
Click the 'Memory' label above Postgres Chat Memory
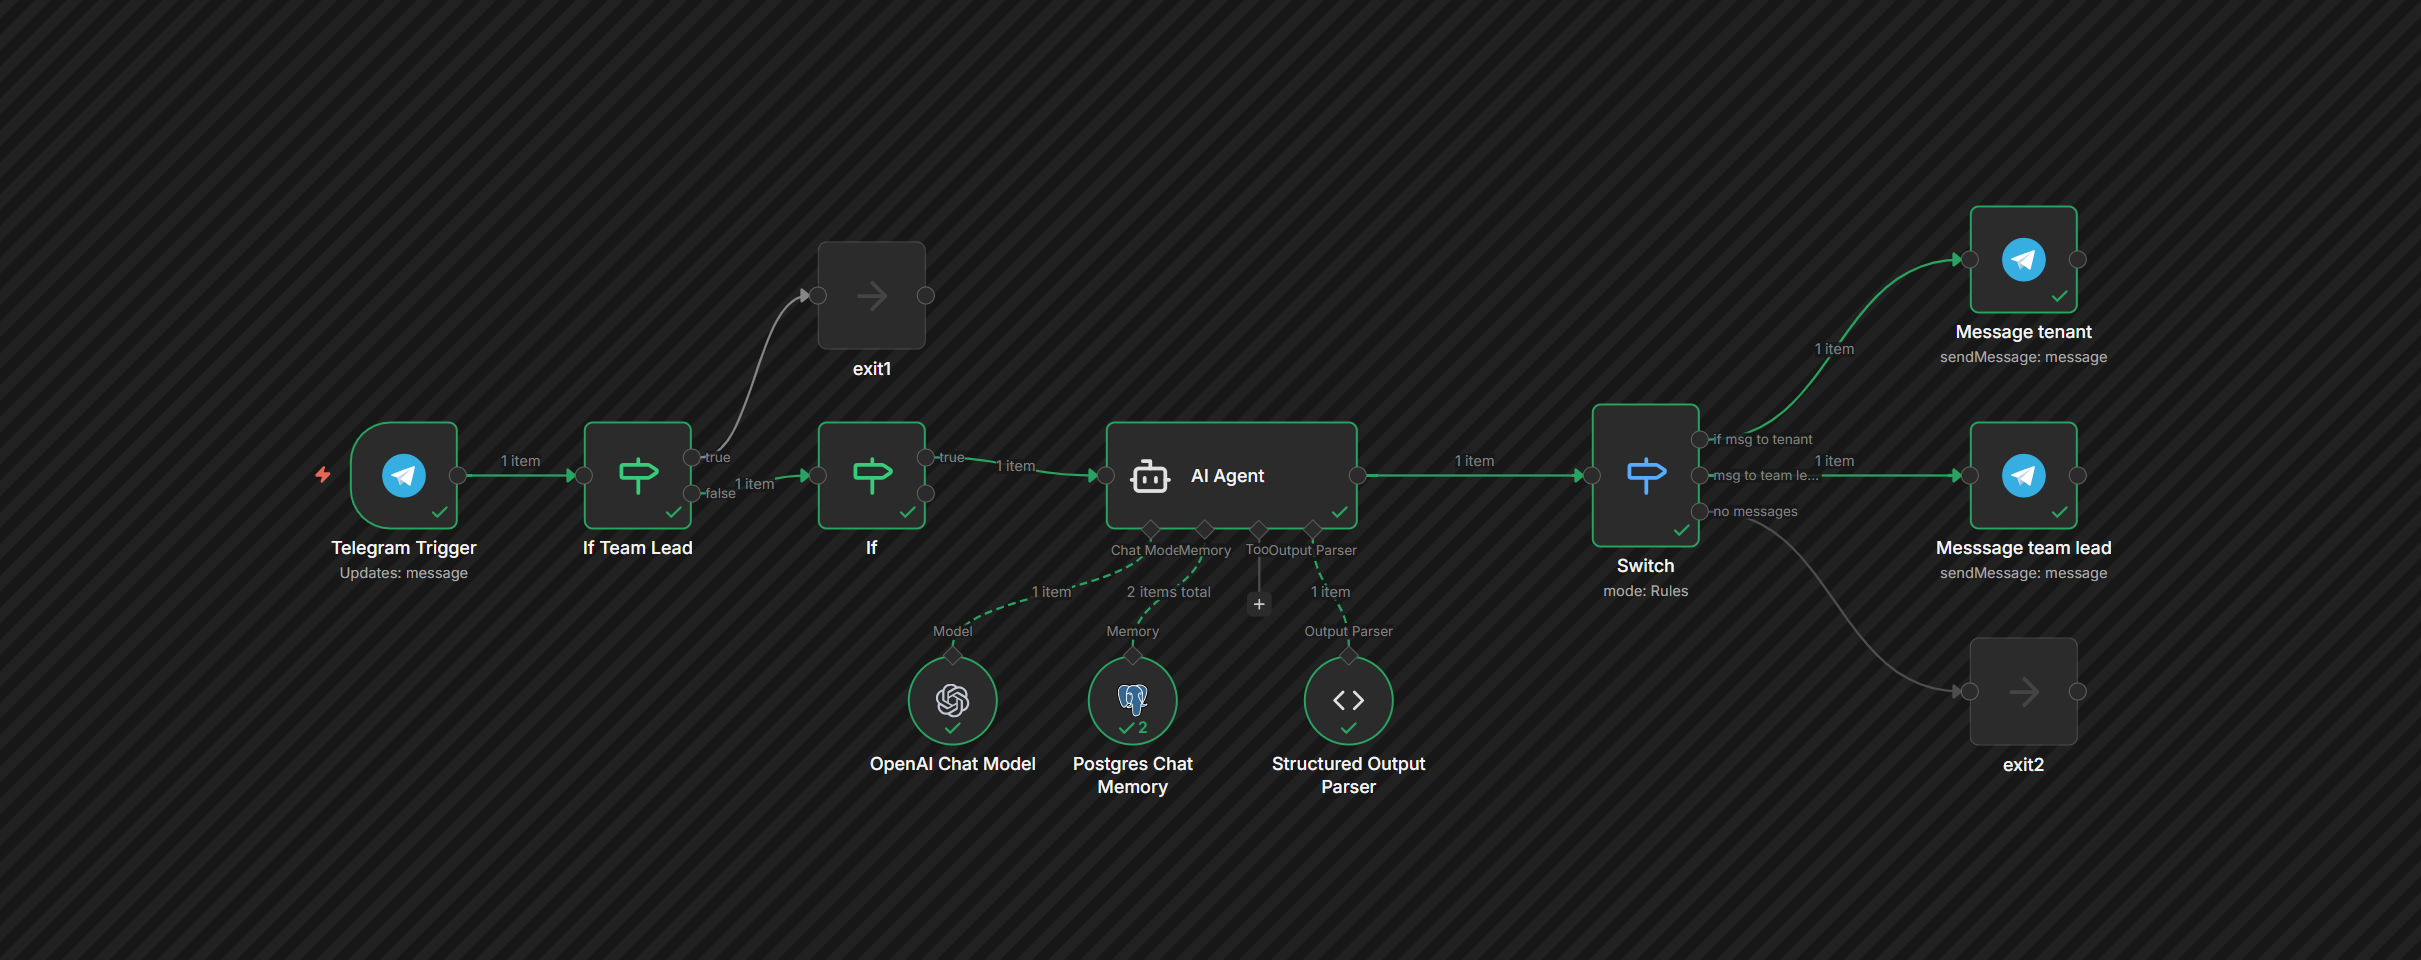click(1133, 631)
